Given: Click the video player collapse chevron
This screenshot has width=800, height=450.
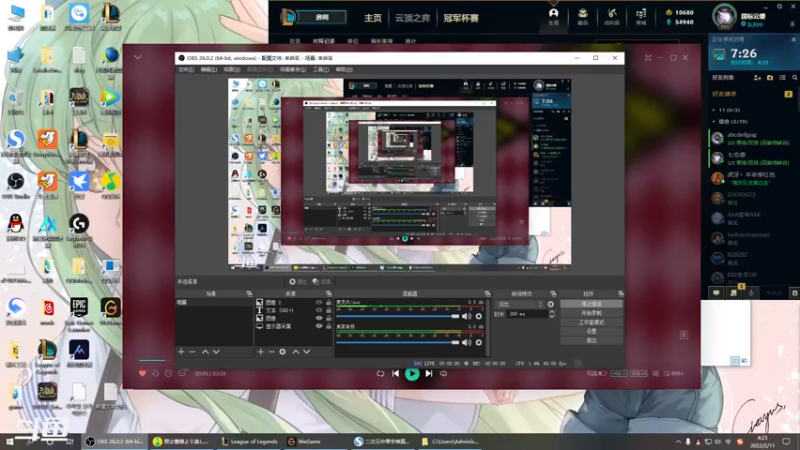Looking at the screenshot, I should (x=138, y=57).
